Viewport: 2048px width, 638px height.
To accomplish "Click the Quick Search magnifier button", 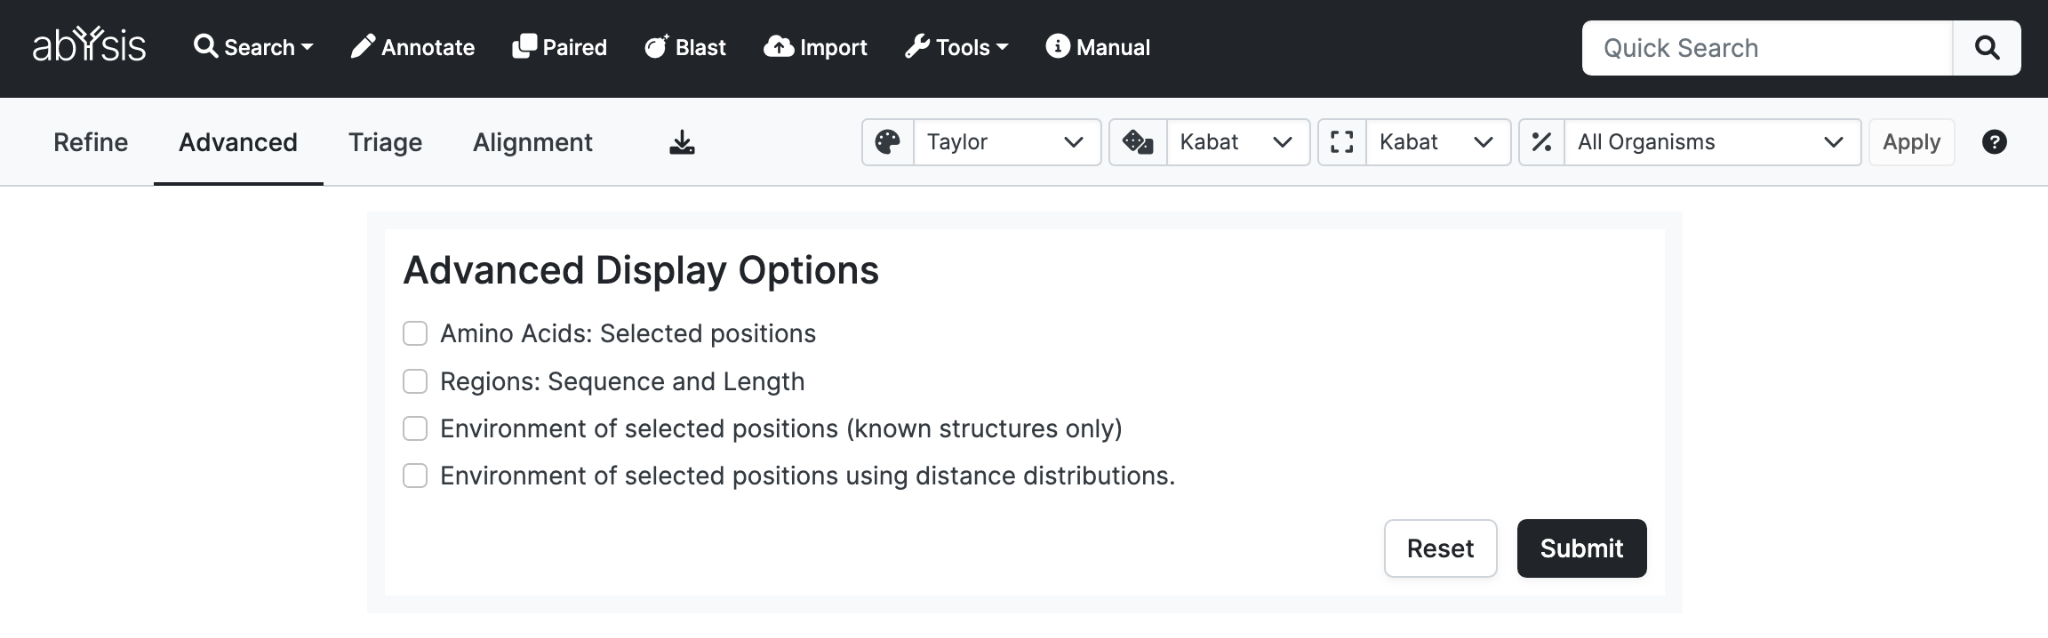I will [x=1987, y=48].
